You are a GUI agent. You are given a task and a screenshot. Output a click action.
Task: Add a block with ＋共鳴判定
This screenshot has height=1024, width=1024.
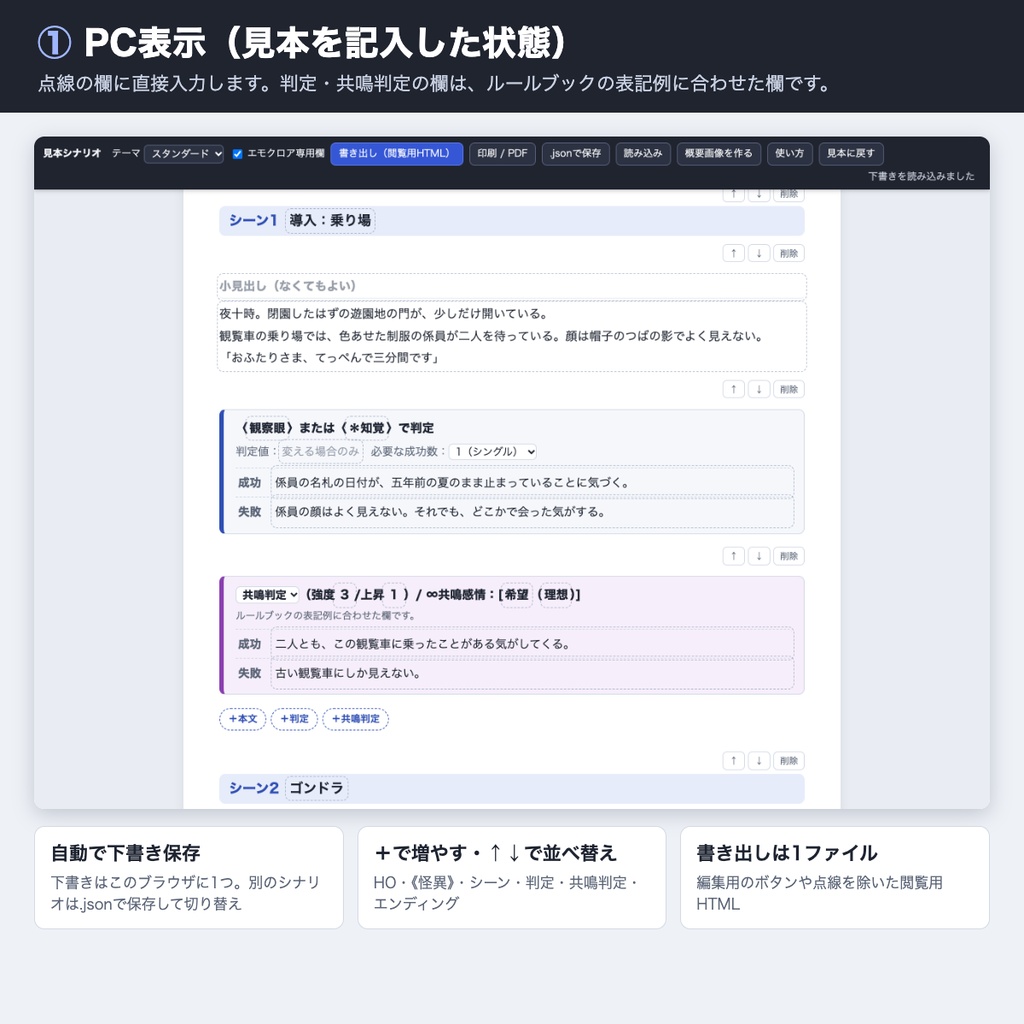(x=356, y=719)
